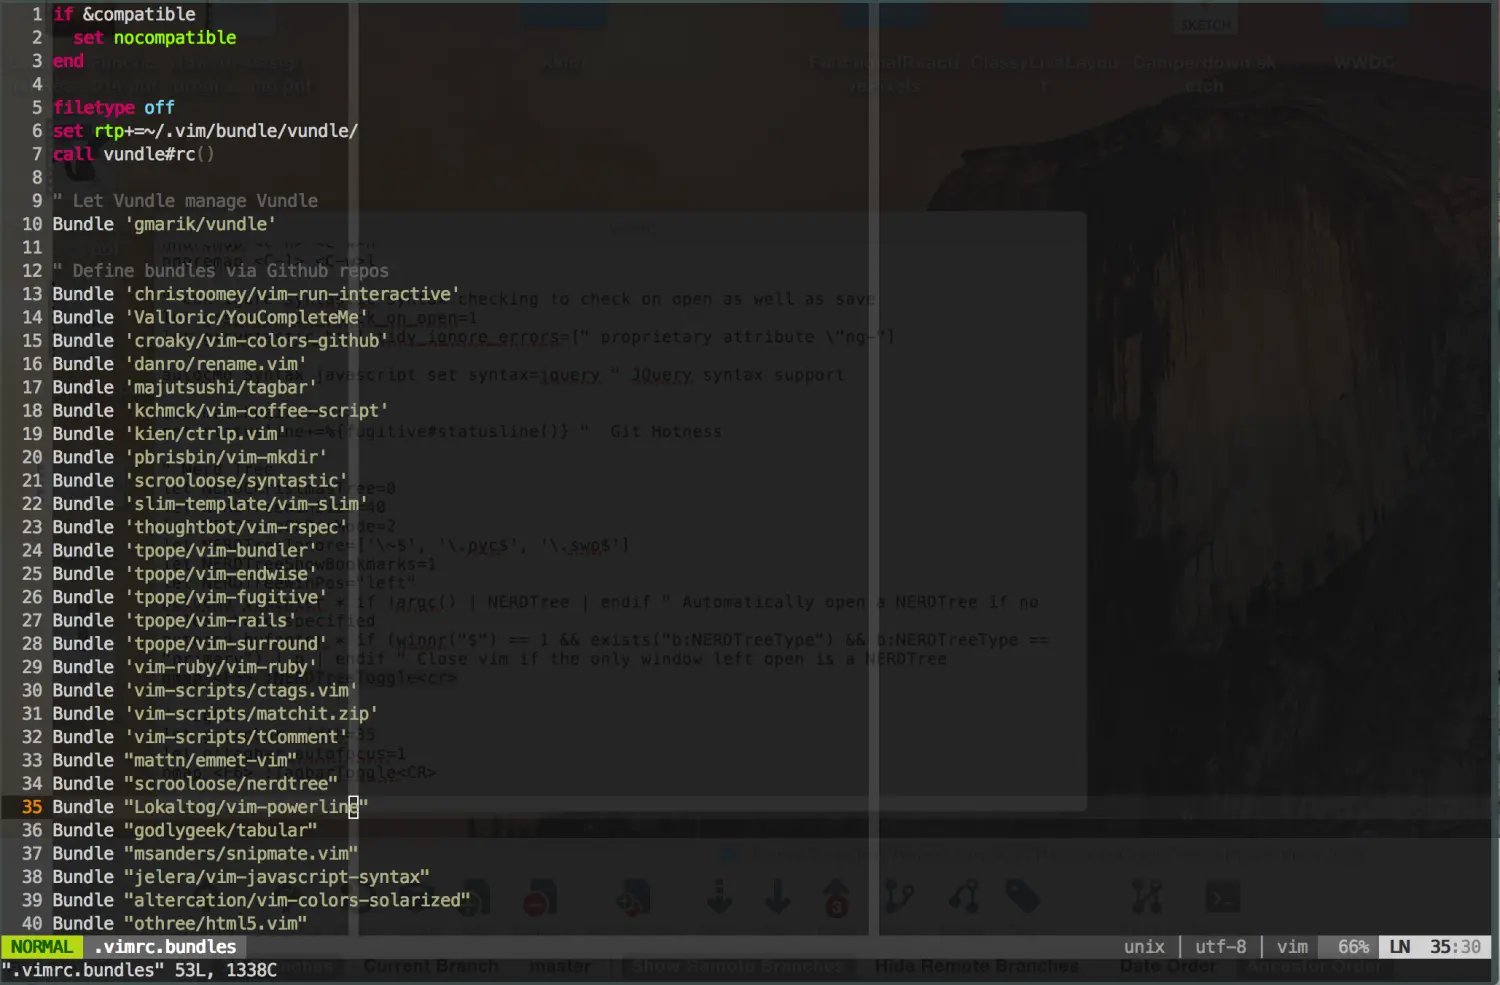The width and height of the screenshot is (1500, 985).
Task: Click the 66% scroll position segment
Action: pos(1354,947)
